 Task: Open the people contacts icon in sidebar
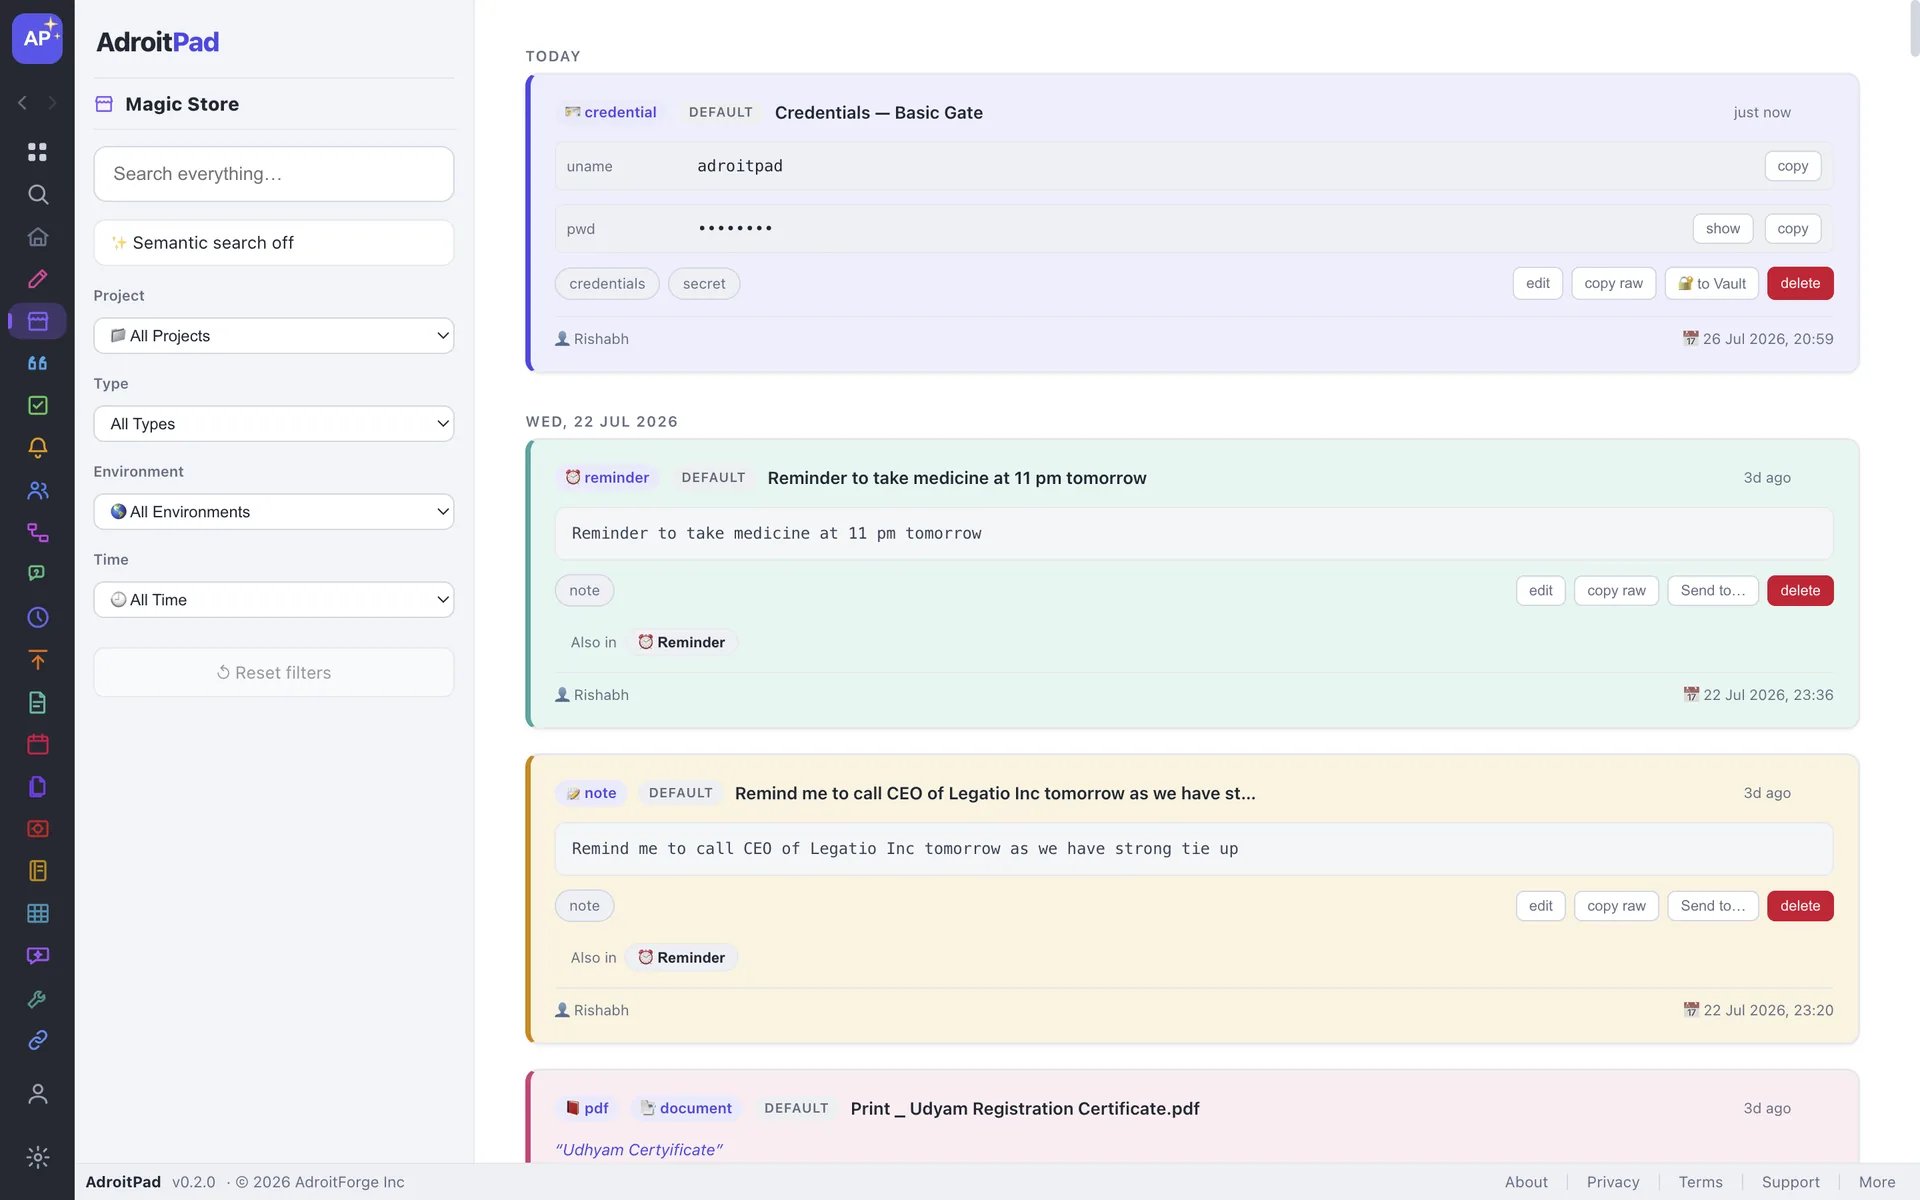point(37,490)
